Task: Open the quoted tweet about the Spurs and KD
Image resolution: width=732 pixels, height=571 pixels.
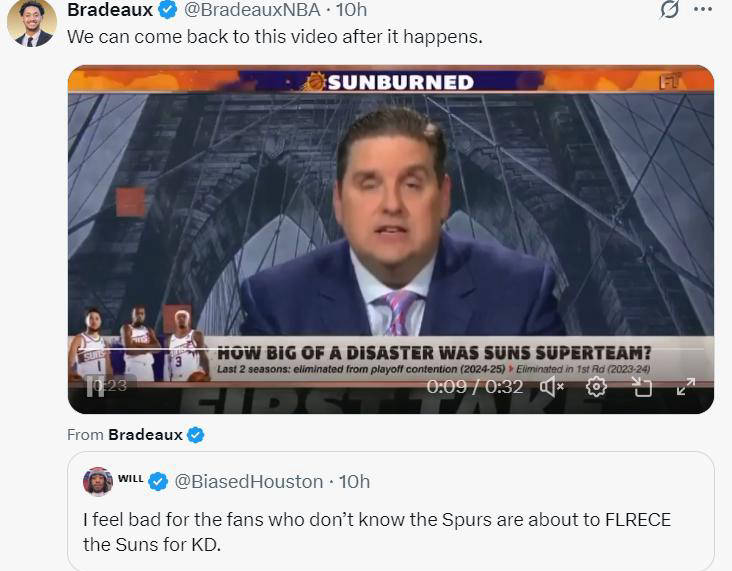Action: 391,511
